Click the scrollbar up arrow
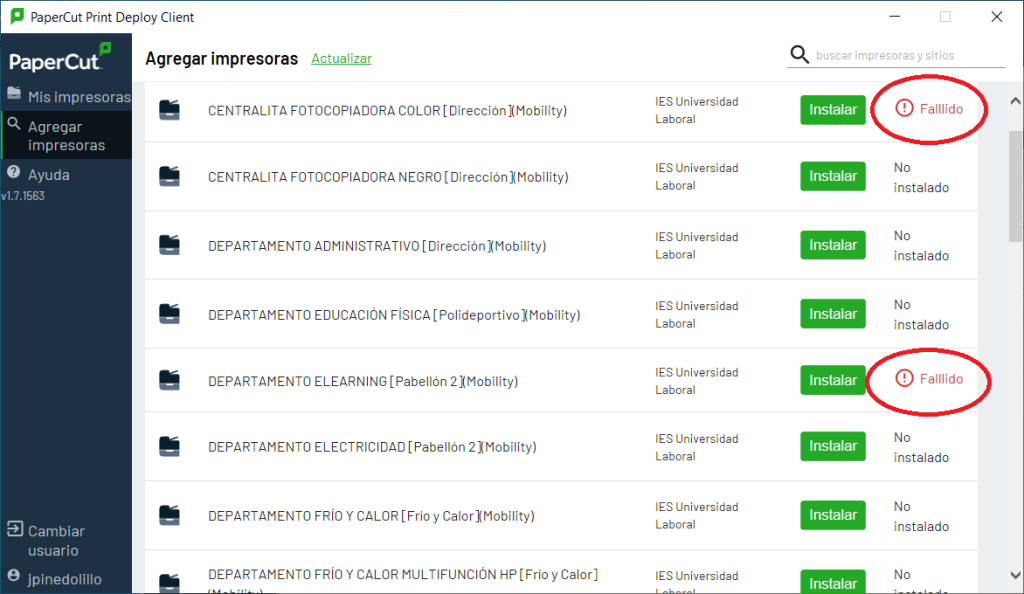Screen dimensions: 1024x594 coord(1015,101)
